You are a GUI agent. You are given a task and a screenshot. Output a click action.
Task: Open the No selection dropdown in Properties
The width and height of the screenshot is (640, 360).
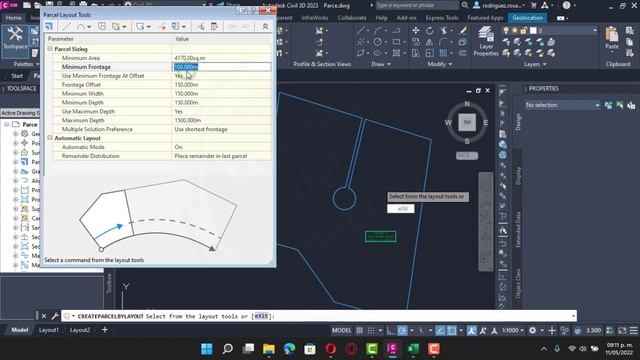(x=562, y=105)
